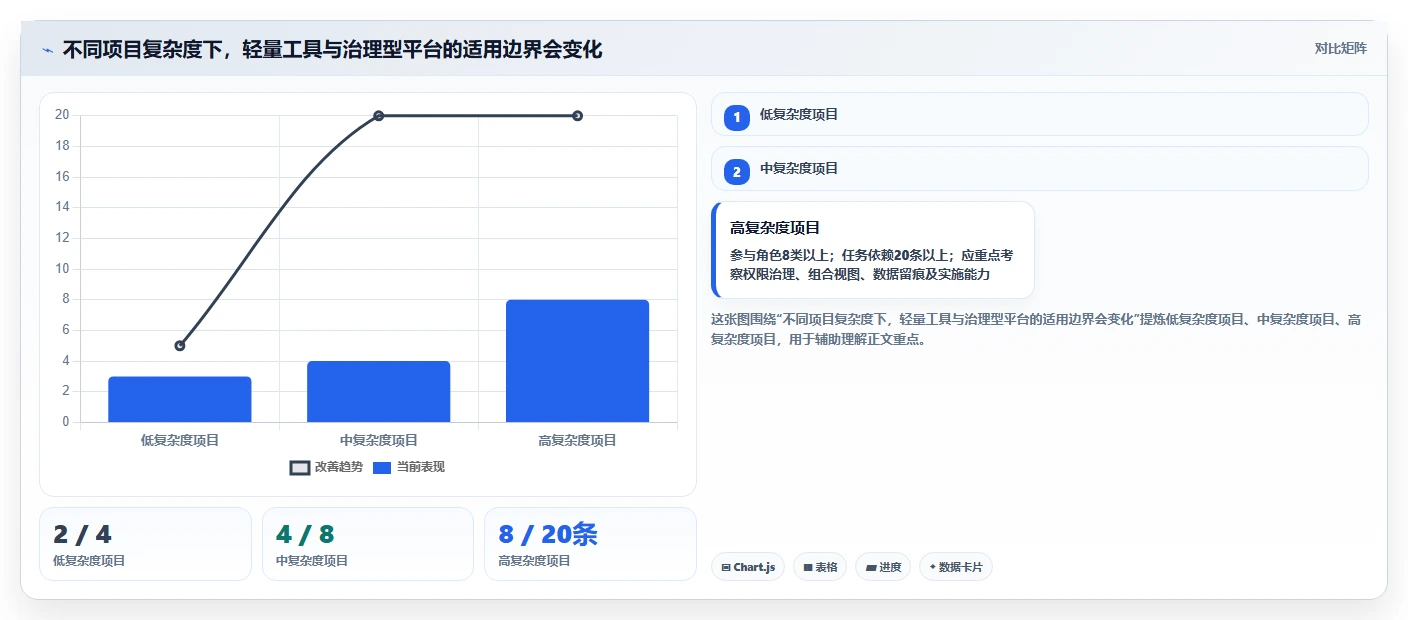Open the 4 / 8 中复杂度项目 data card

pos(368,544)
